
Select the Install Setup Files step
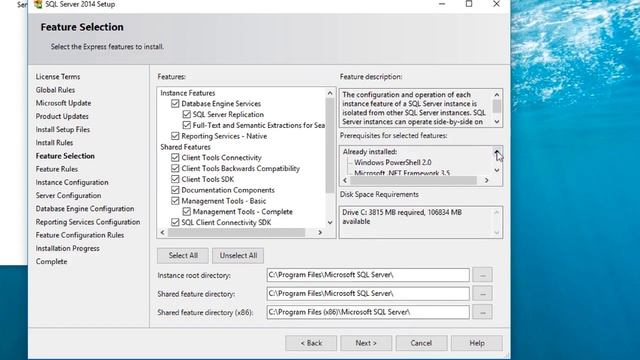pos(63,129)
